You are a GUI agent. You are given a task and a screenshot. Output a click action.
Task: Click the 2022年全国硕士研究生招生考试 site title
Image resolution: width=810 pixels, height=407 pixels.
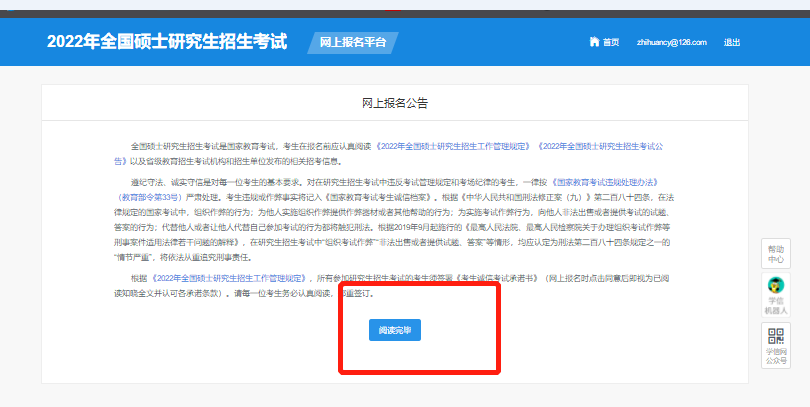167,42
